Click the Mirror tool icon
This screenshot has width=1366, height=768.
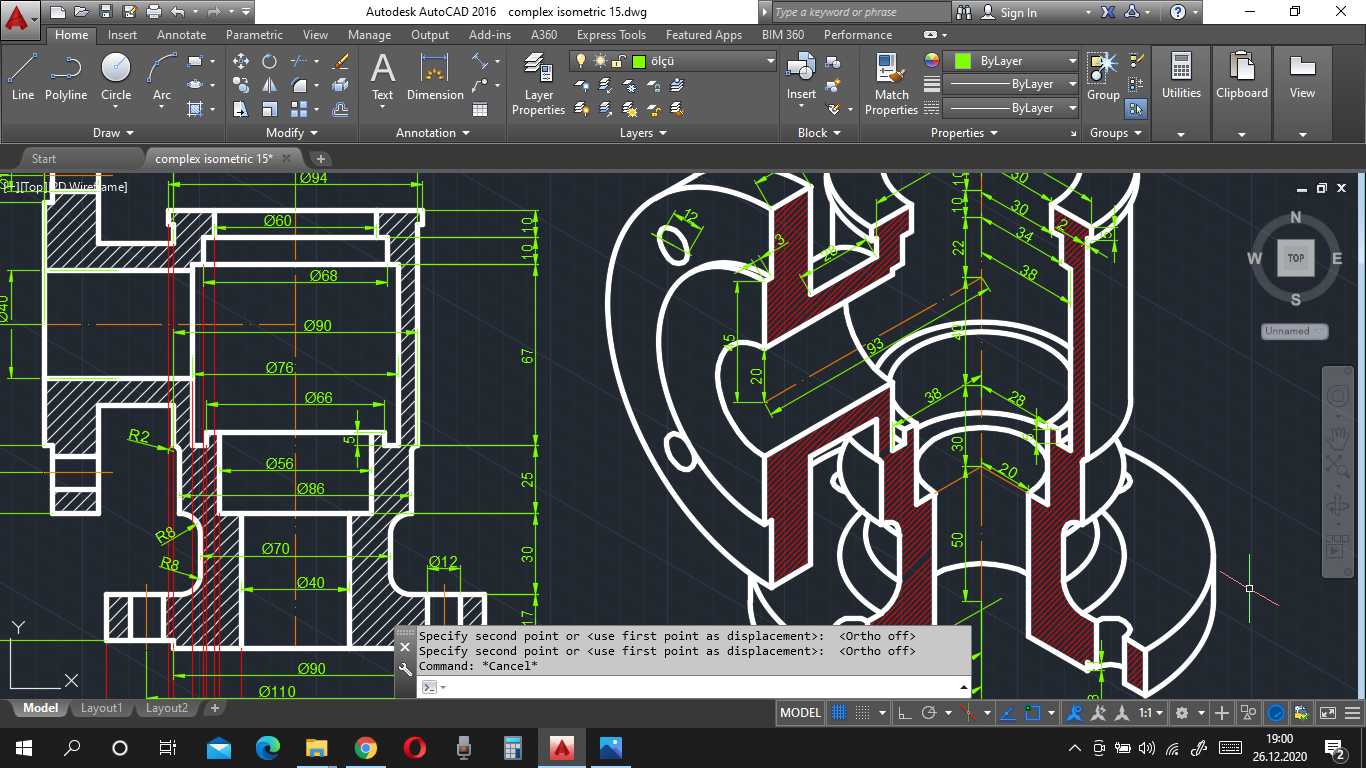pyautogui.click(x=270, y=85)
